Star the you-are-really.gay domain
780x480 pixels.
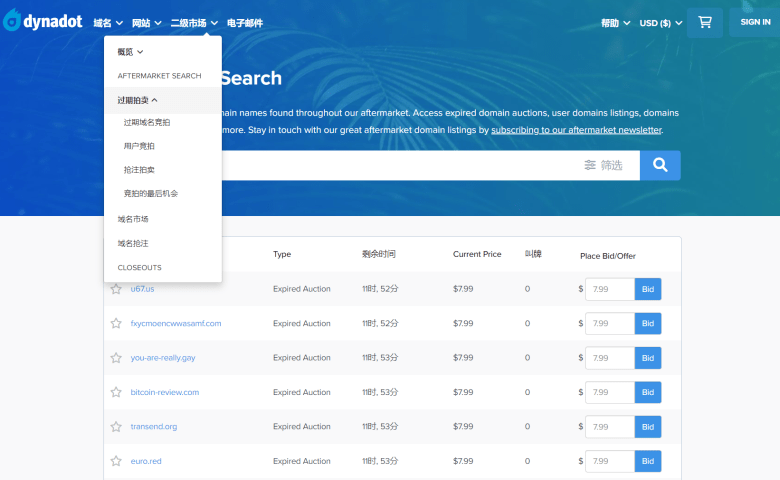[x=116, y=358]
